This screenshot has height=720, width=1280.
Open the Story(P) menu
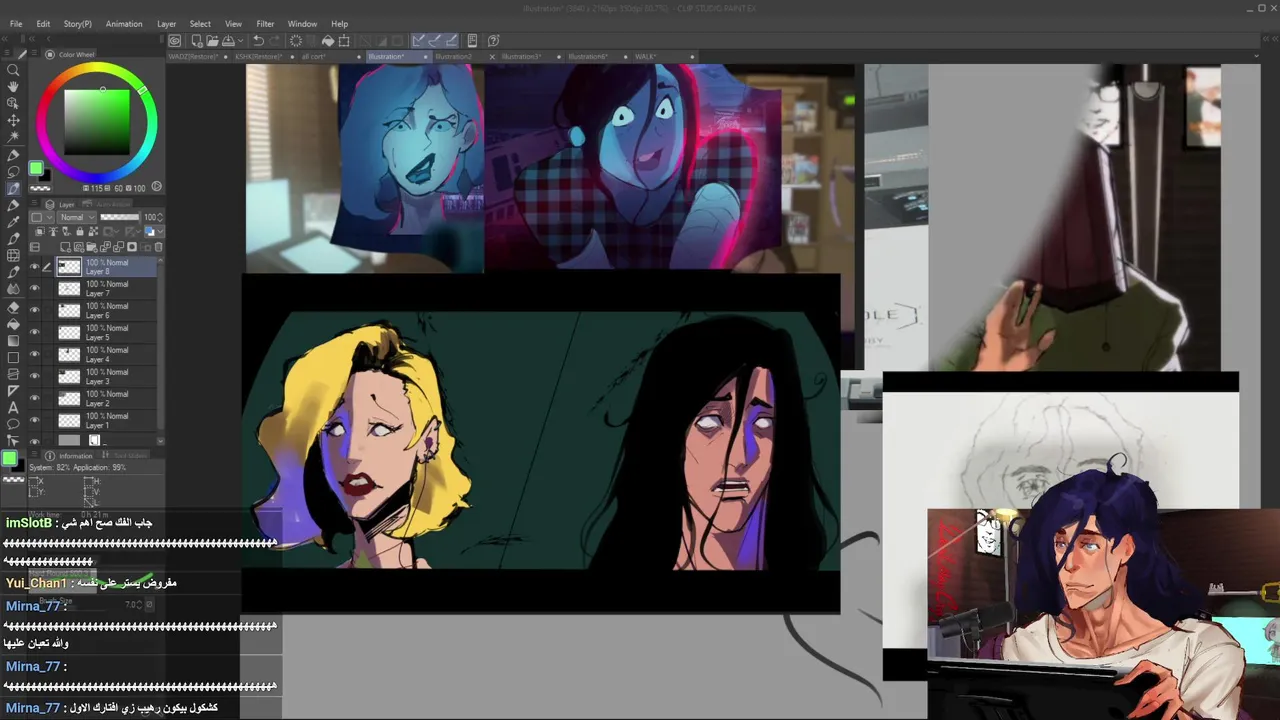point(77,24)
